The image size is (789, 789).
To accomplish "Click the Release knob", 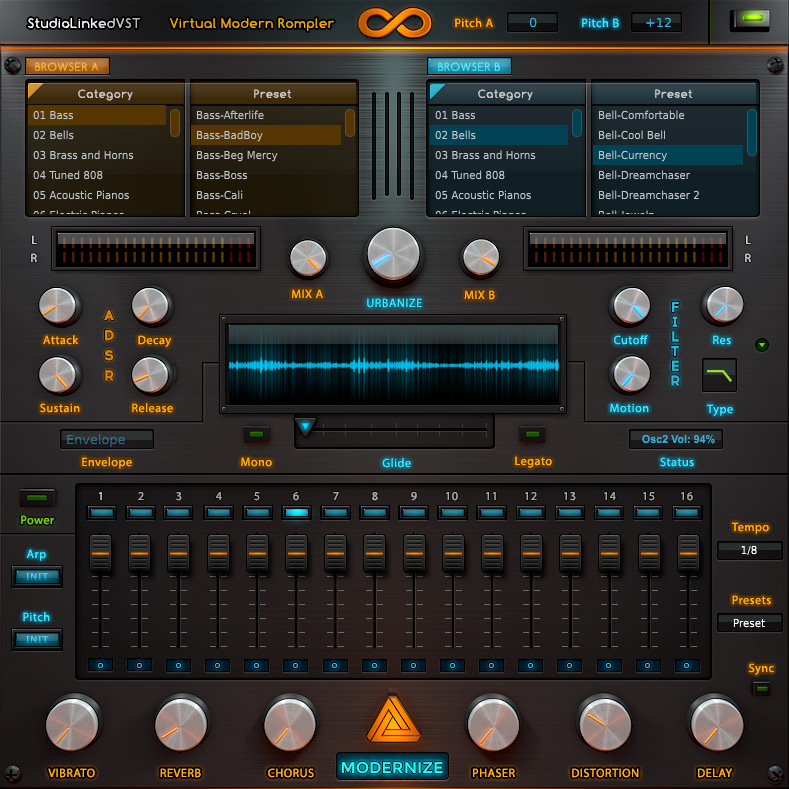I will tap(150, 375).
